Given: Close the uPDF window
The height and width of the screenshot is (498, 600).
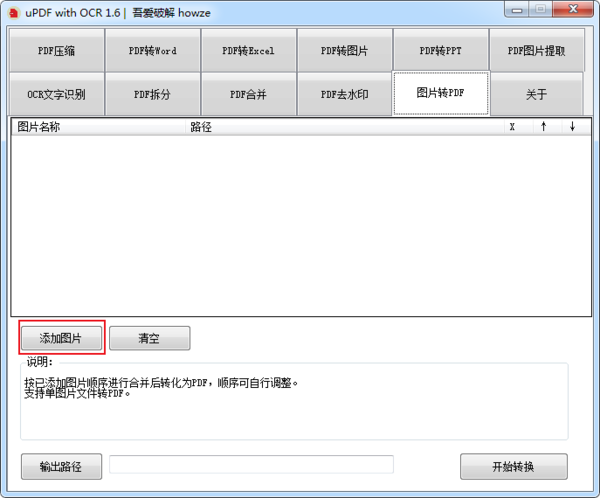Looking at the screenshot, I should (573, 10).
